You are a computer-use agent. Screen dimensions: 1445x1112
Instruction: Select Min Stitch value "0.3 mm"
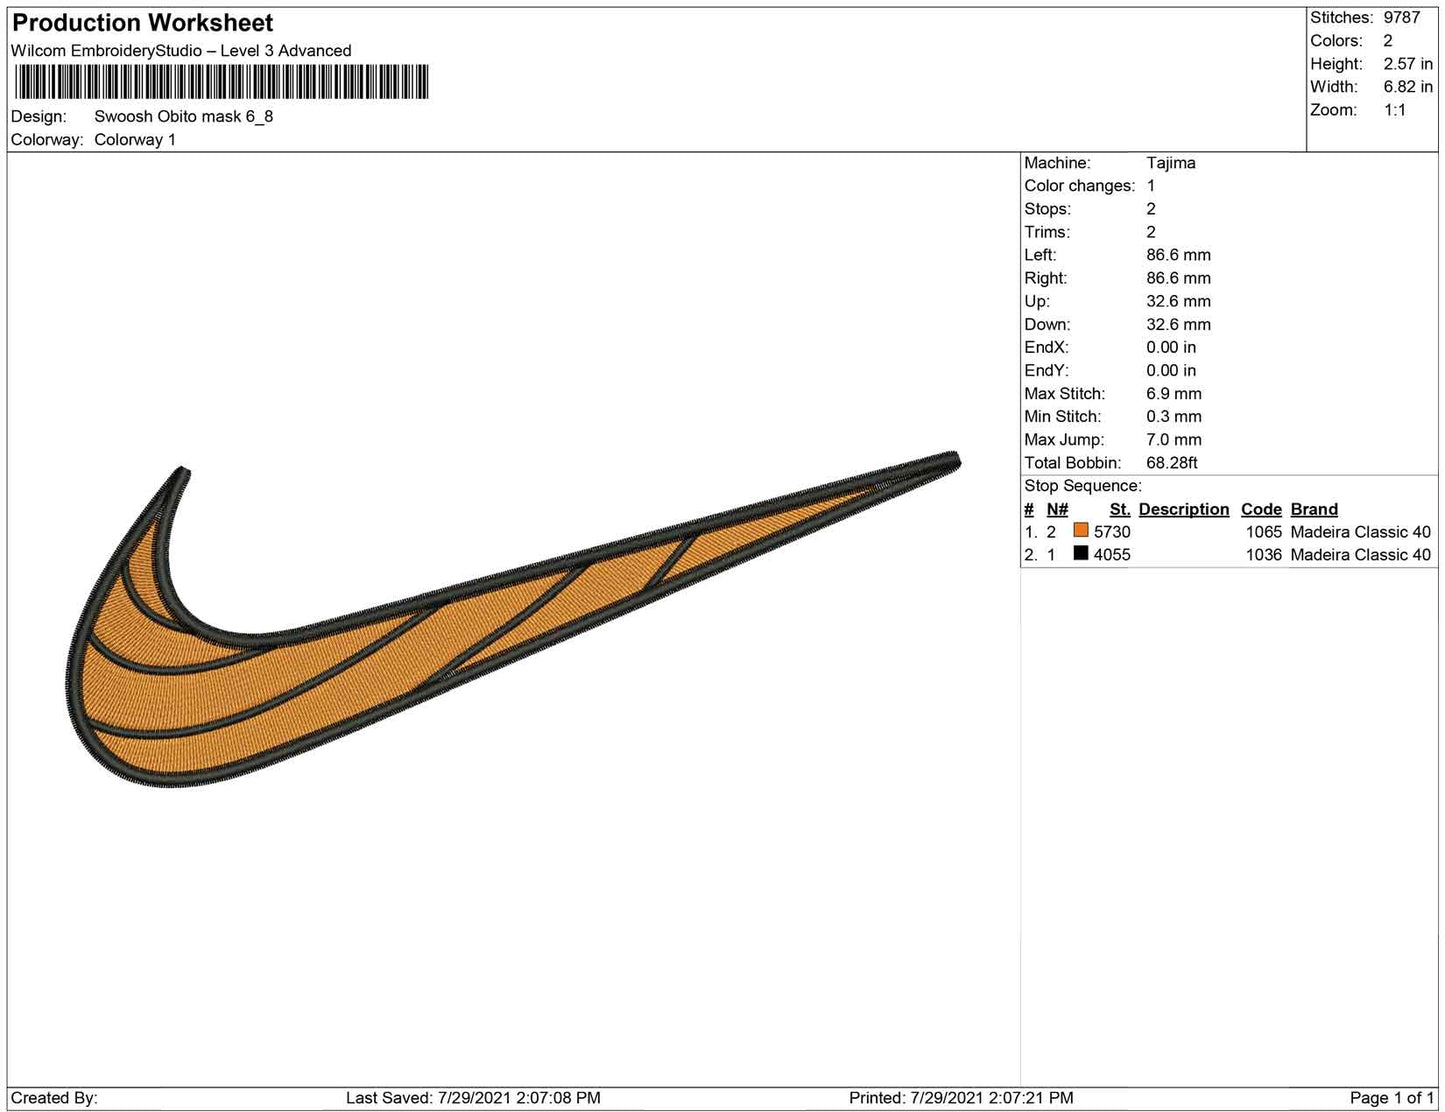1174,416
